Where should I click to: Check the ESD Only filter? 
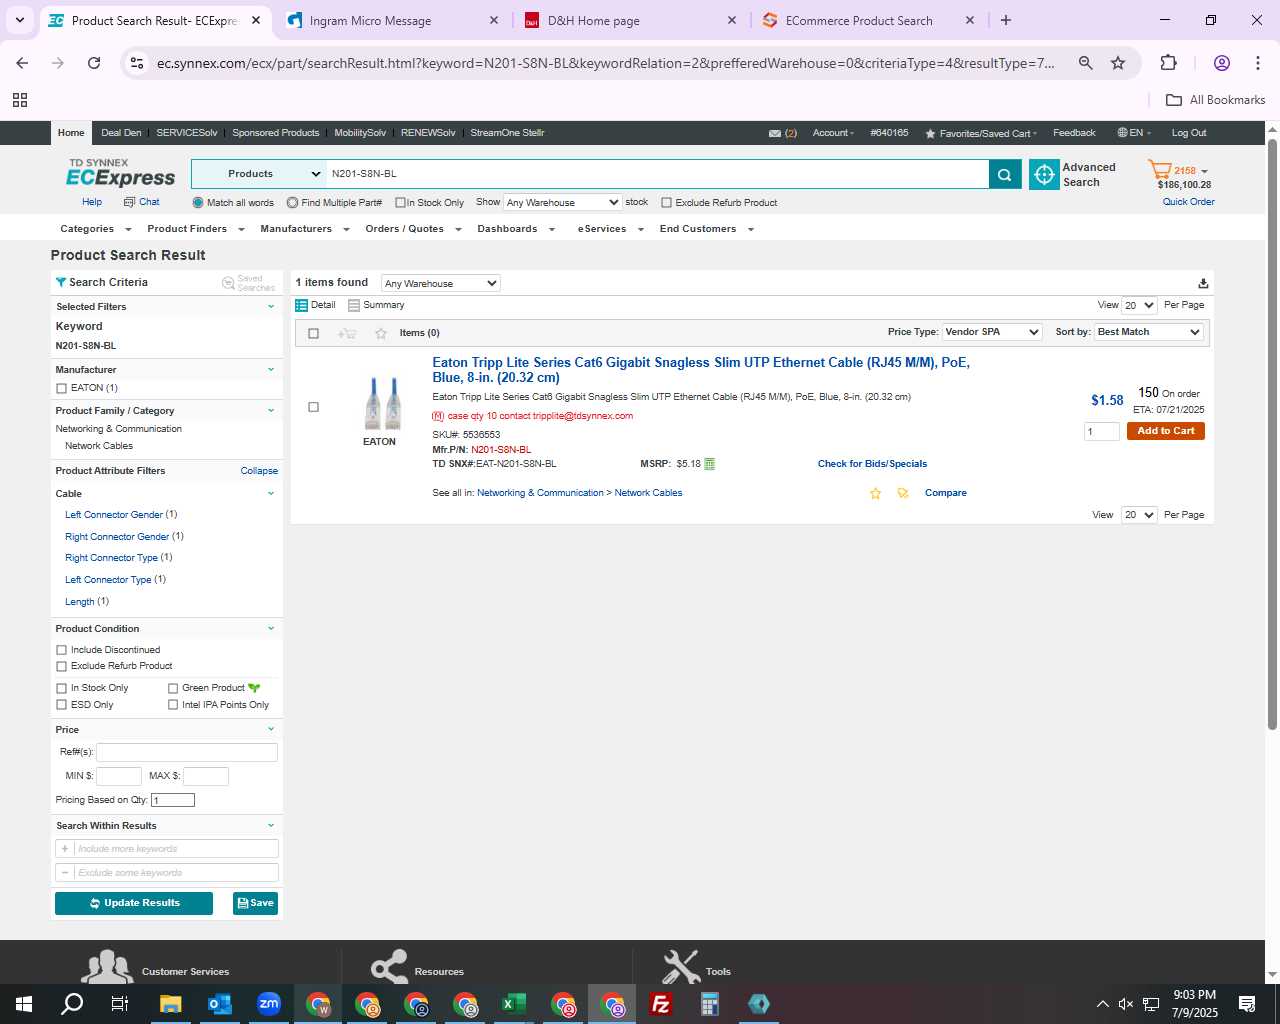point(61,705)
